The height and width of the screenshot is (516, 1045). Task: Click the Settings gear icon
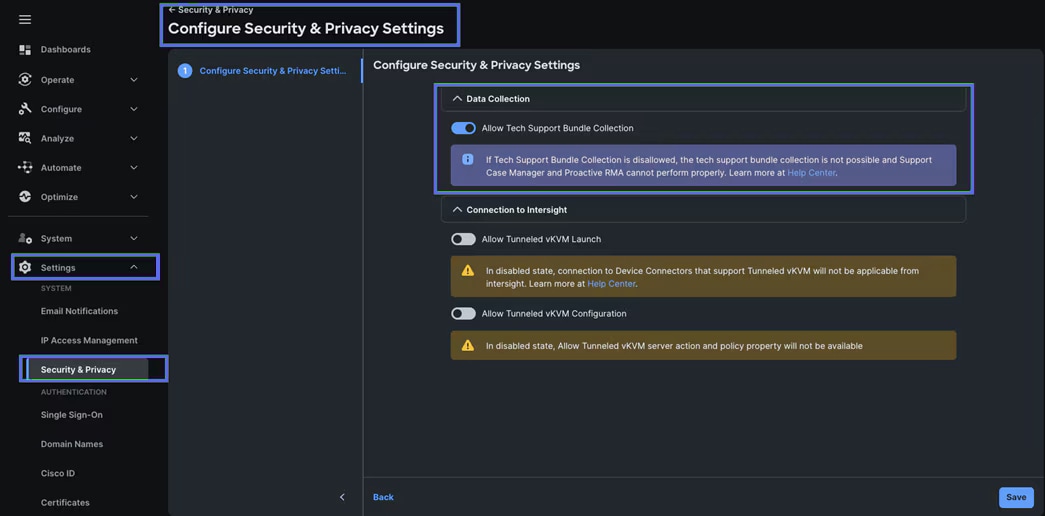pyautogui.click(x=25, y=267)
